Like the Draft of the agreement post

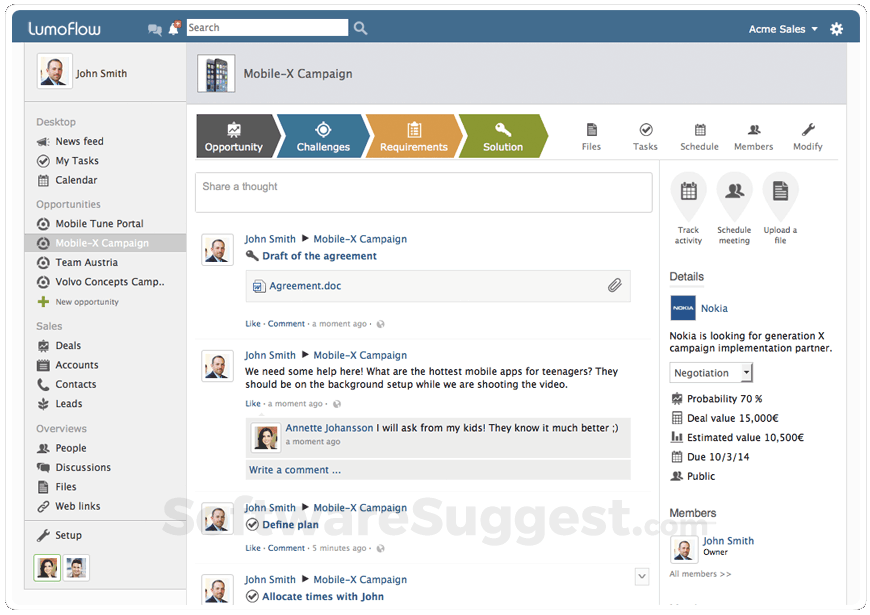click(x=253, y=324)
